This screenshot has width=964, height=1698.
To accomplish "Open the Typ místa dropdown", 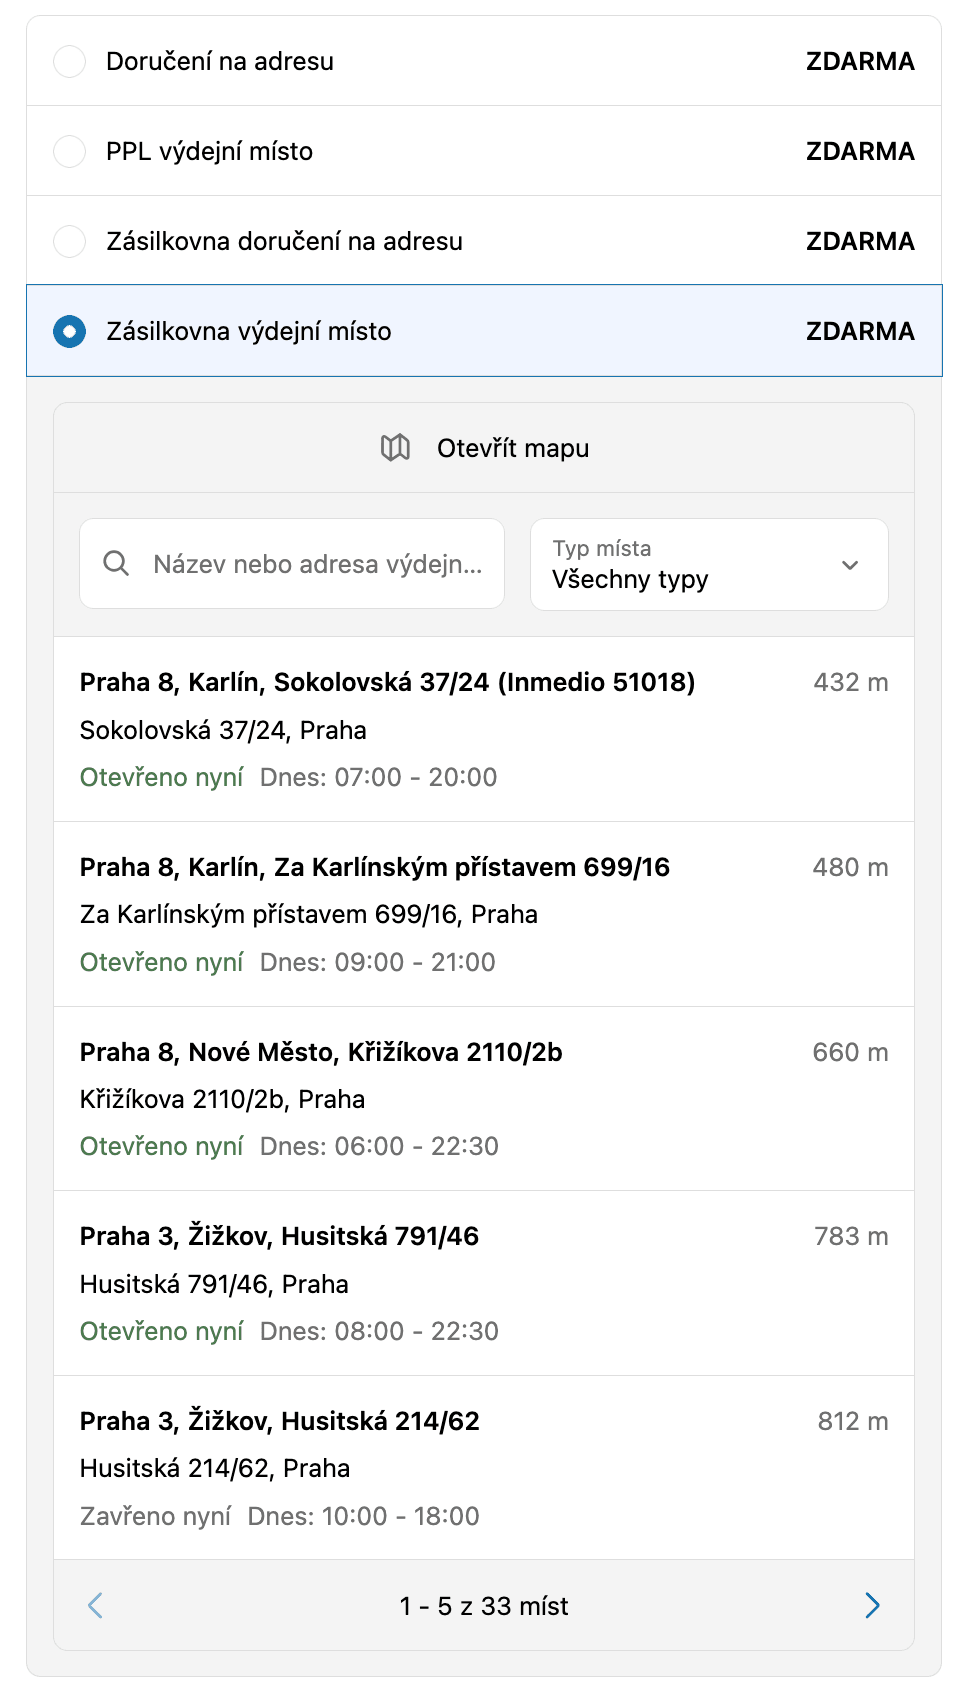I will (x=708, y=565).
